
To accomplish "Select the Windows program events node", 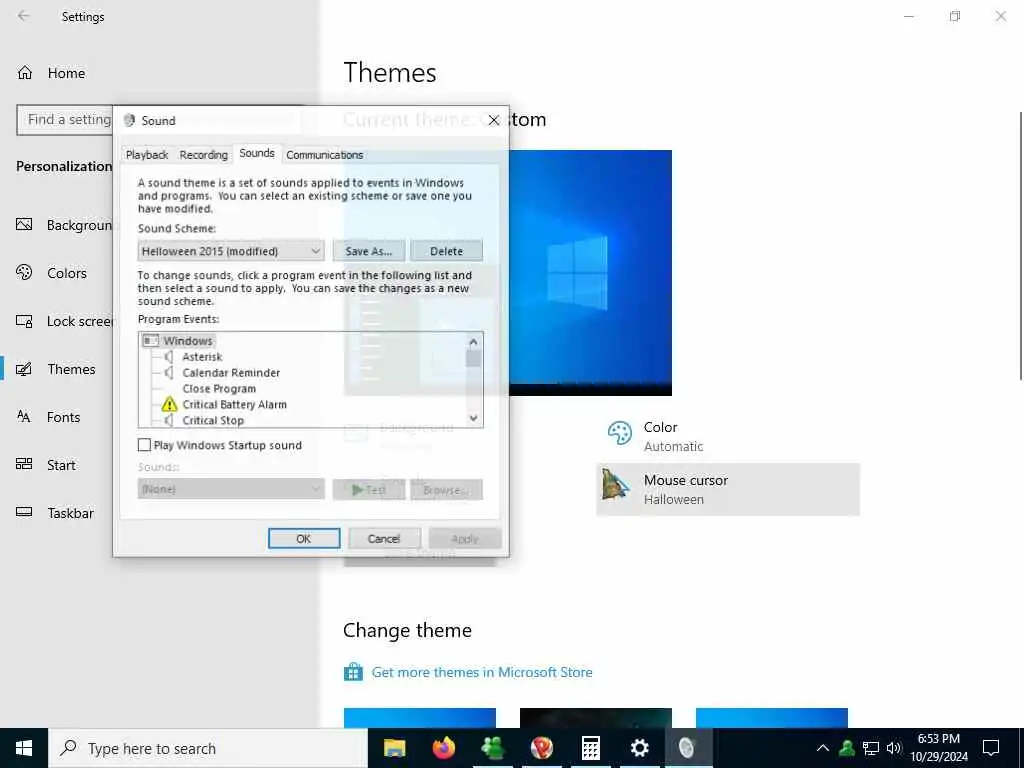I will [x=187, y=341].
